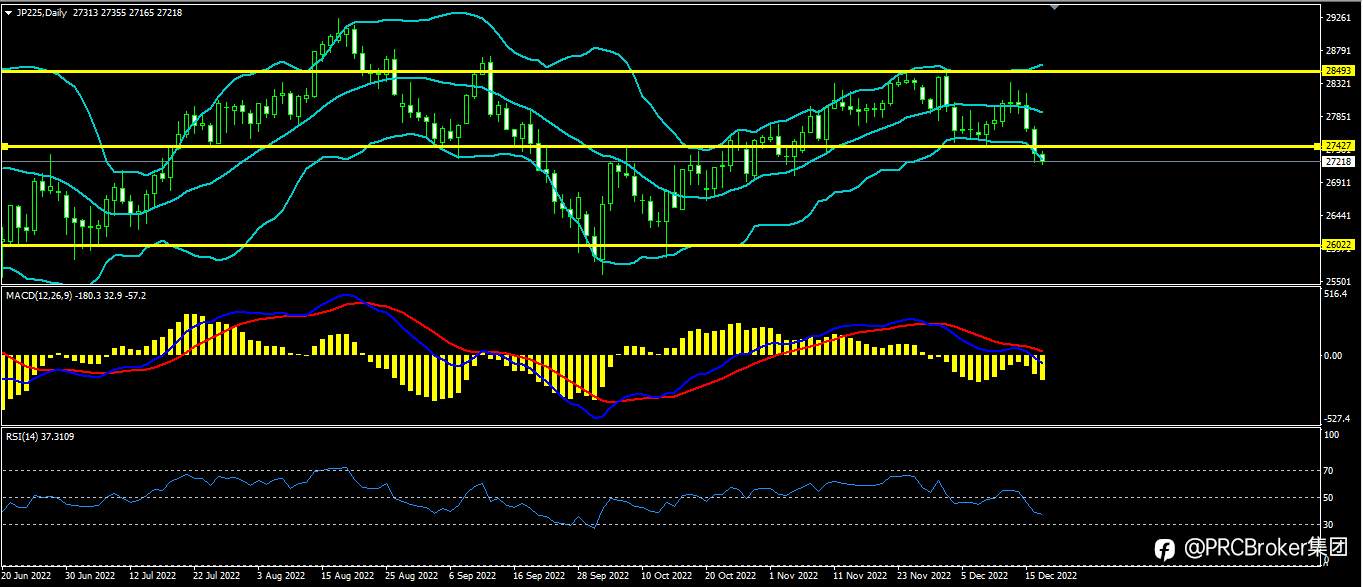Viewport: 1363px width, 587px height.
Task: Click the 15 Aug 2022 date label
Action: tap(347, 576)
